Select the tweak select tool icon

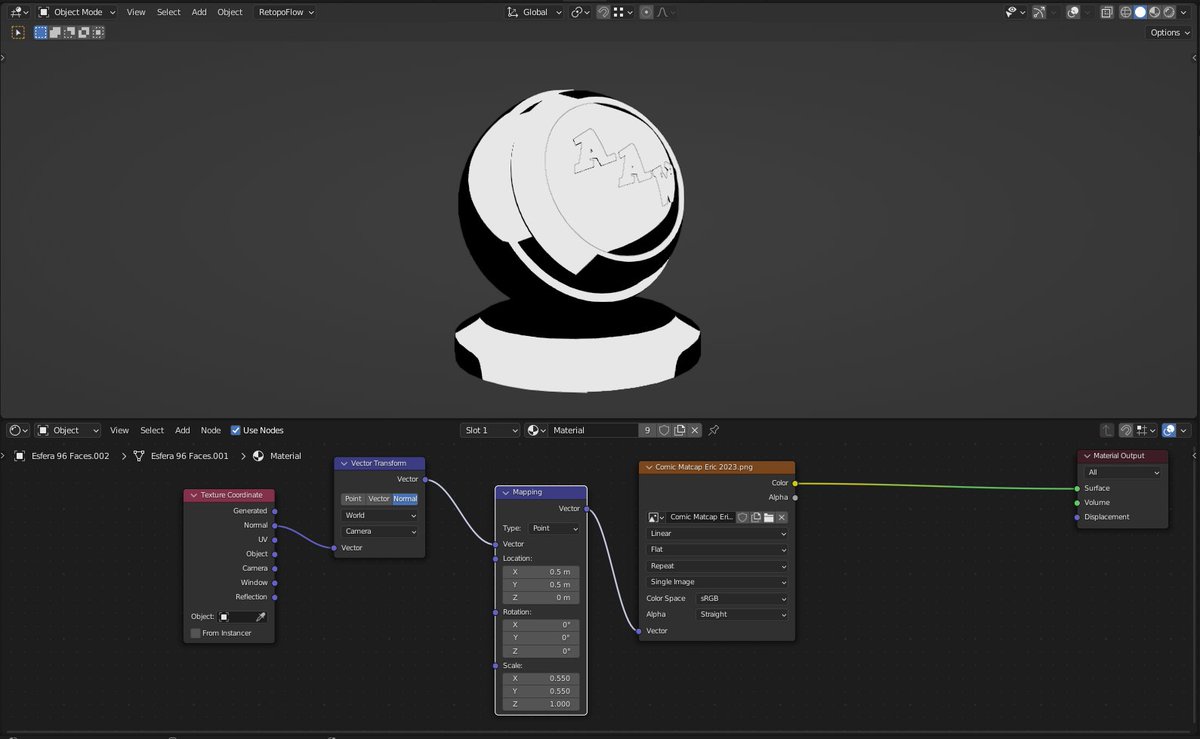pos(17,32)
